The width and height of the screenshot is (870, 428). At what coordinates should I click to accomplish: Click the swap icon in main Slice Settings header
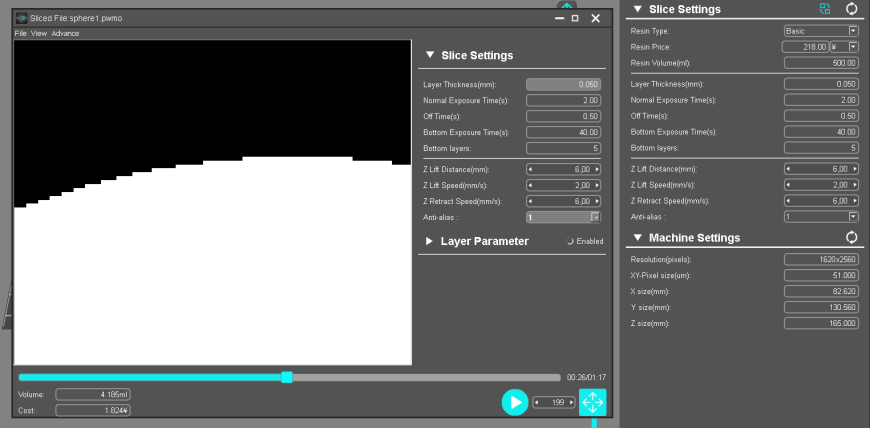tap(825, 8)
